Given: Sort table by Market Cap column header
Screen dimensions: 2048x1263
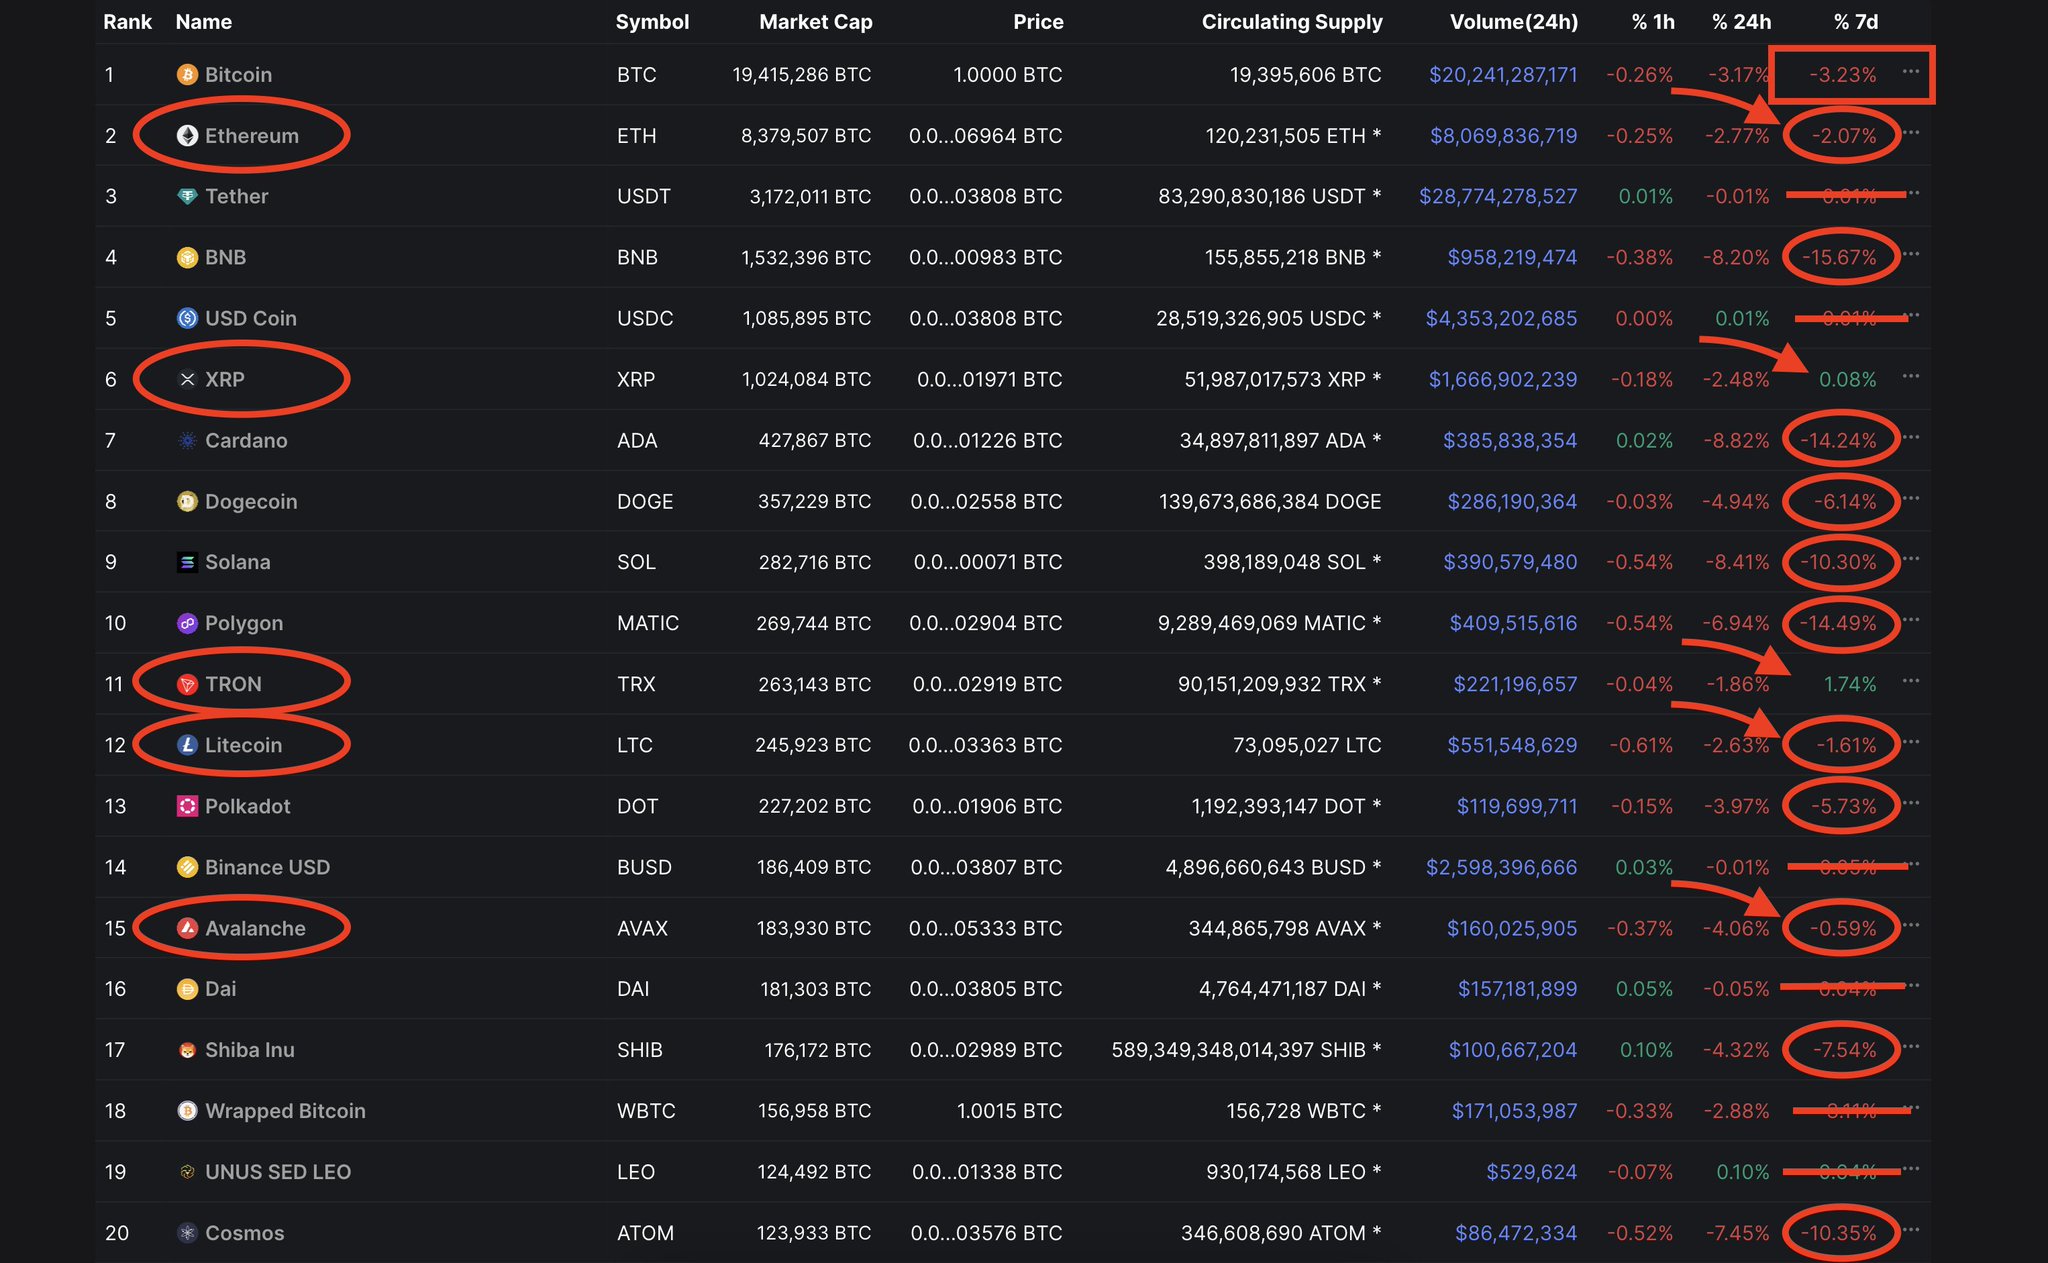Looking at the screenshot, I should 816,22.
